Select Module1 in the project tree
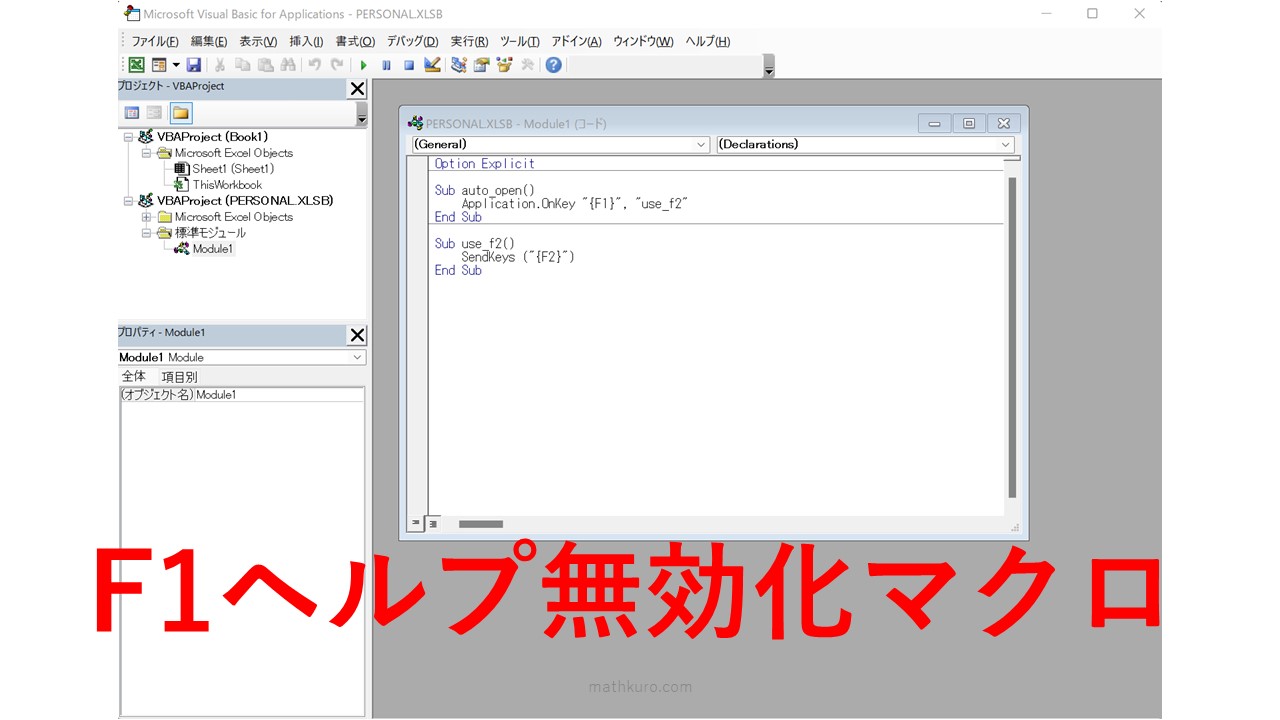 (213, 249)
